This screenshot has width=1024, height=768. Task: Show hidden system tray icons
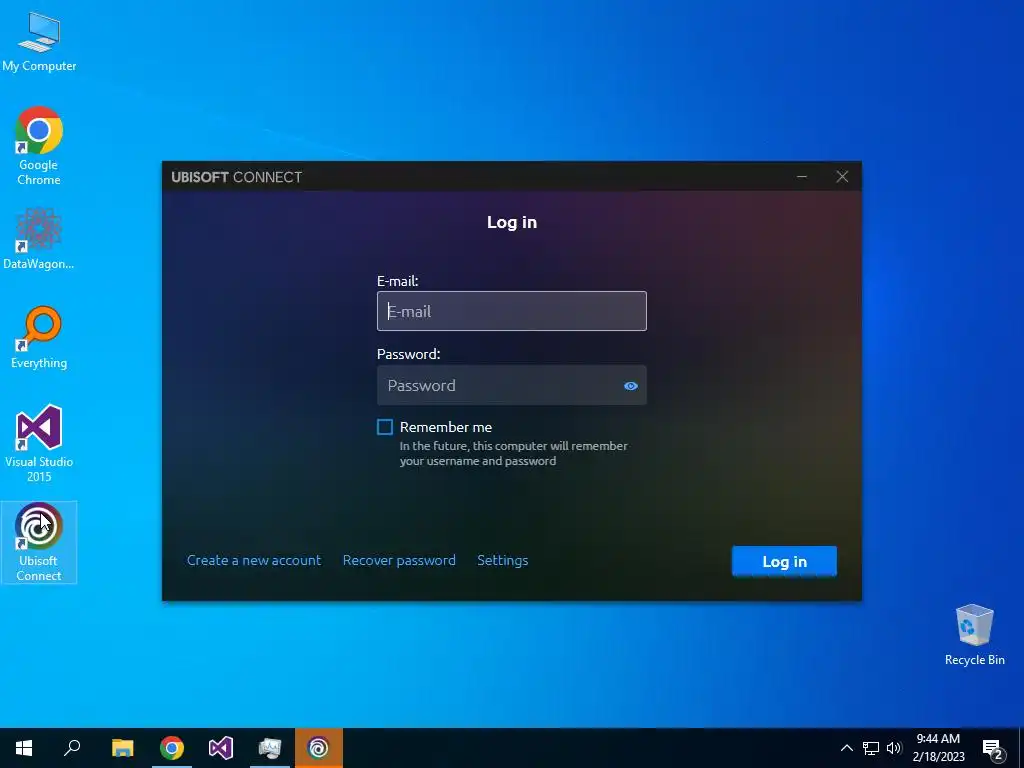pos(846,748)
